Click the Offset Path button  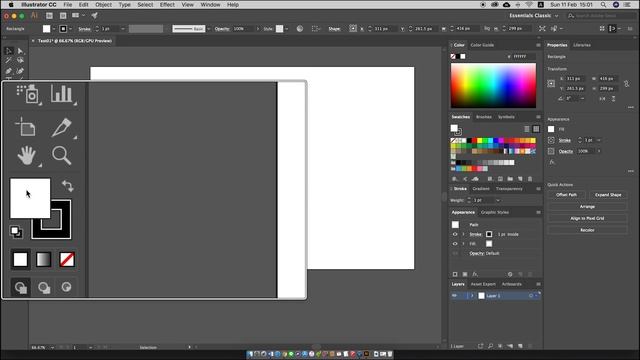567,195
